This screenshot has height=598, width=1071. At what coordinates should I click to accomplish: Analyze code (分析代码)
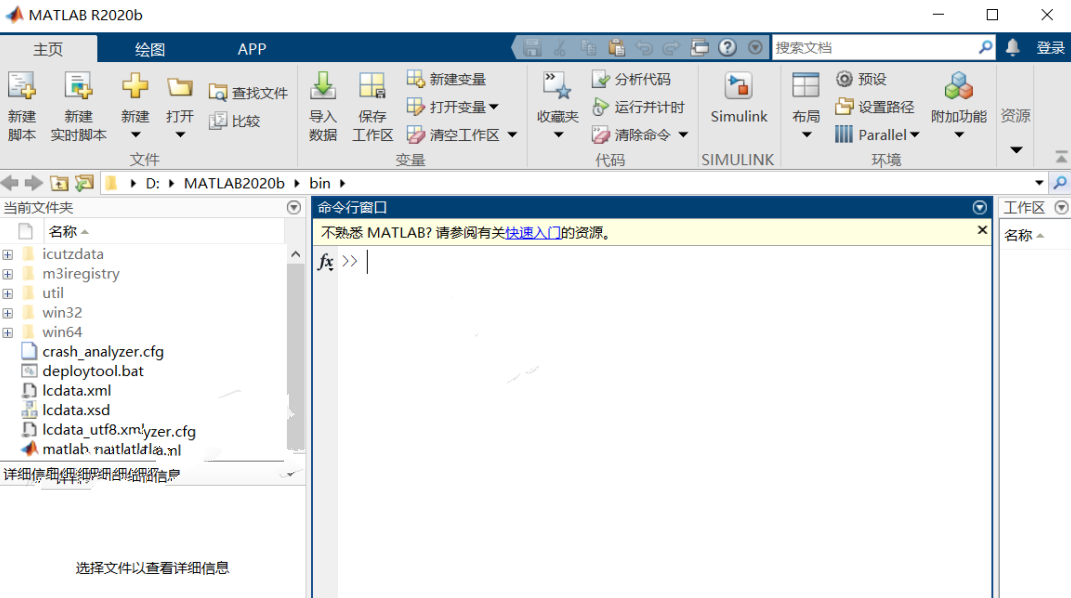[x=631, y=79]
